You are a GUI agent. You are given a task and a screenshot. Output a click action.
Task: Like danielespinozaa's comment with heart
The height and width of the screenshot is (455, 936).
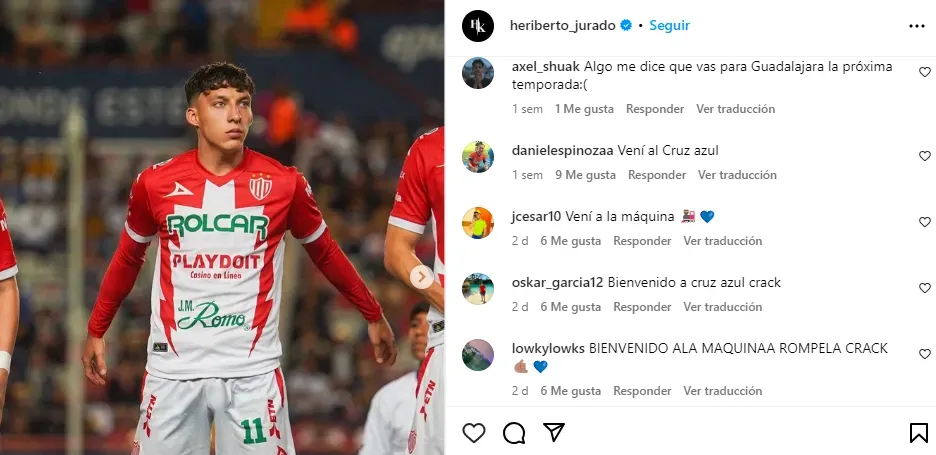point(925,156)
